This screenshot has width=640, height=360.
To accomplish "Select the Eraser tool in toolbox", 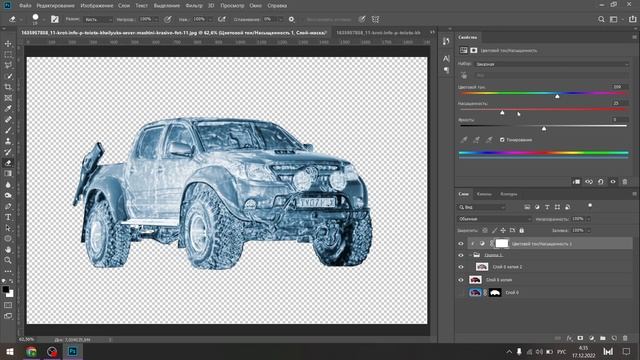I will (8, 163).
